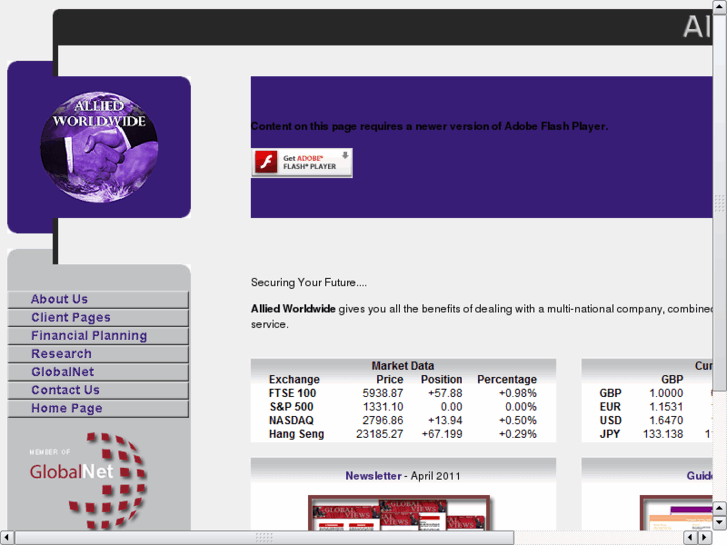Click the FTSE price value 5938.87
Image resolution: width=727 pixels, height=545 pixels.
coord(383,393)
